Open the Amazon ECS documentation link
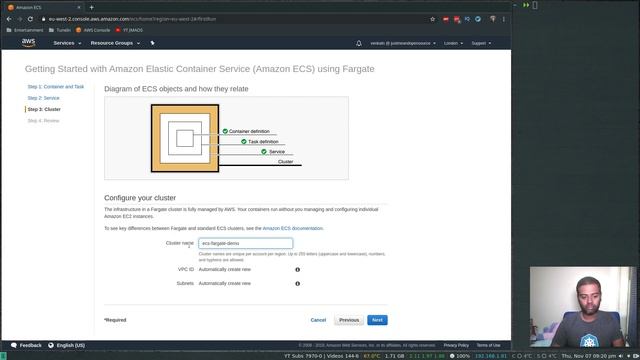Screen dimensions: 640x360 click(293, 228)
